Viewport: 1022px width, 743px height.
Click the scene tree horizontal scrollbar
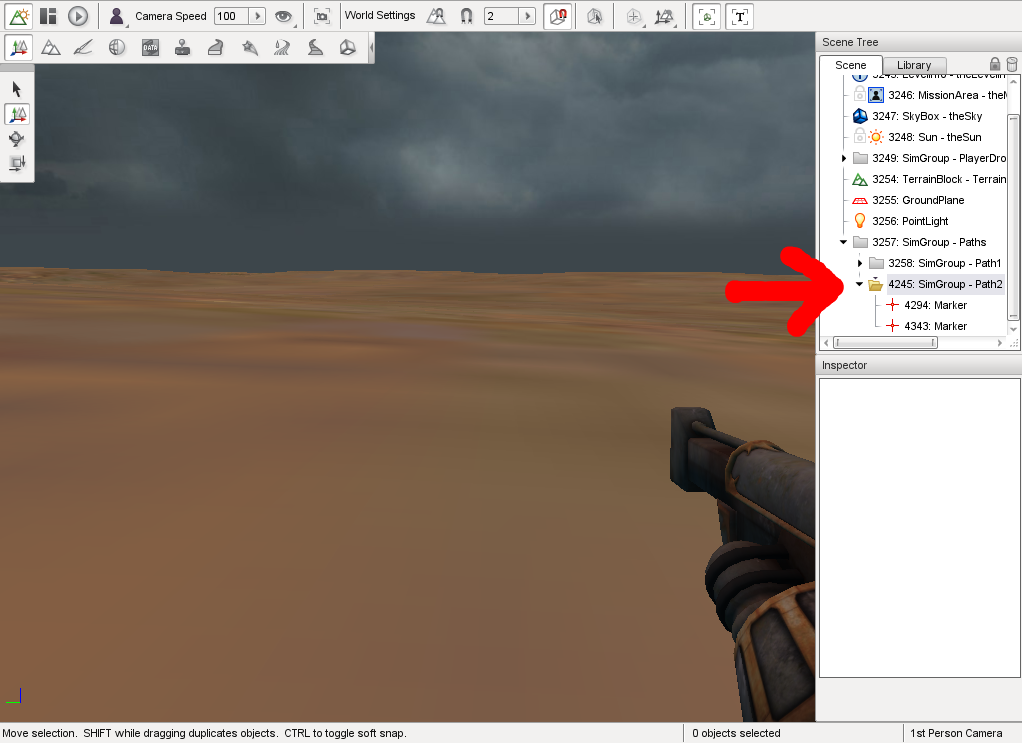click(x=885, y=343)
